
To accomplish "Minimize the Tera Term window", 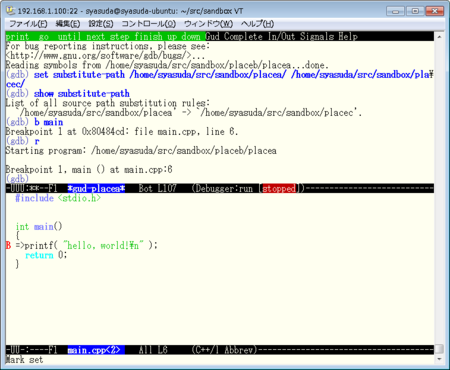I will tap(395, 11).
